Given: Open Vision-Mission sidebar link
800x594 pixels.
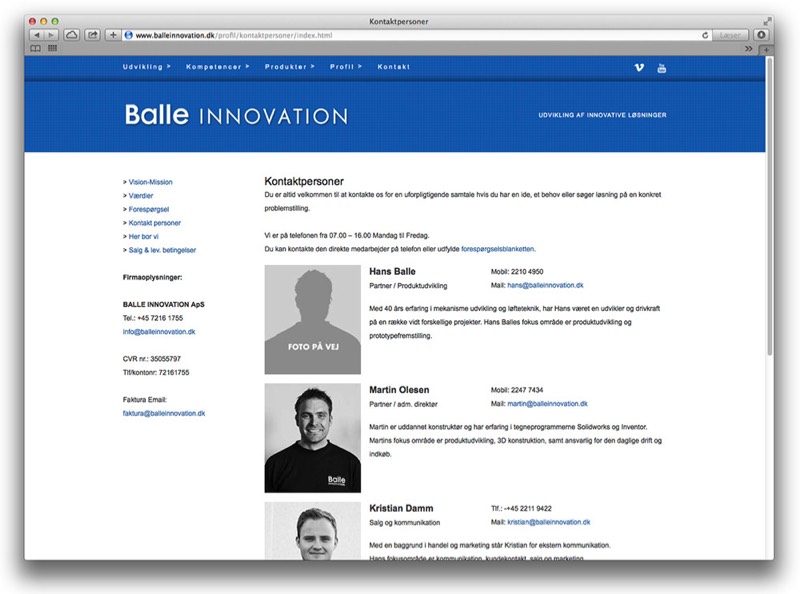Looking at the screenshot, I should (x=151, y=182).
